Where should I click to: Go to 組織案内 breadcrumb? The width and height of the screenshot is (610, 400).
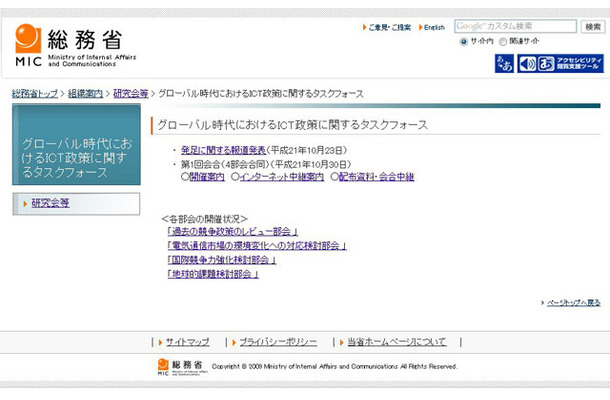86,94
